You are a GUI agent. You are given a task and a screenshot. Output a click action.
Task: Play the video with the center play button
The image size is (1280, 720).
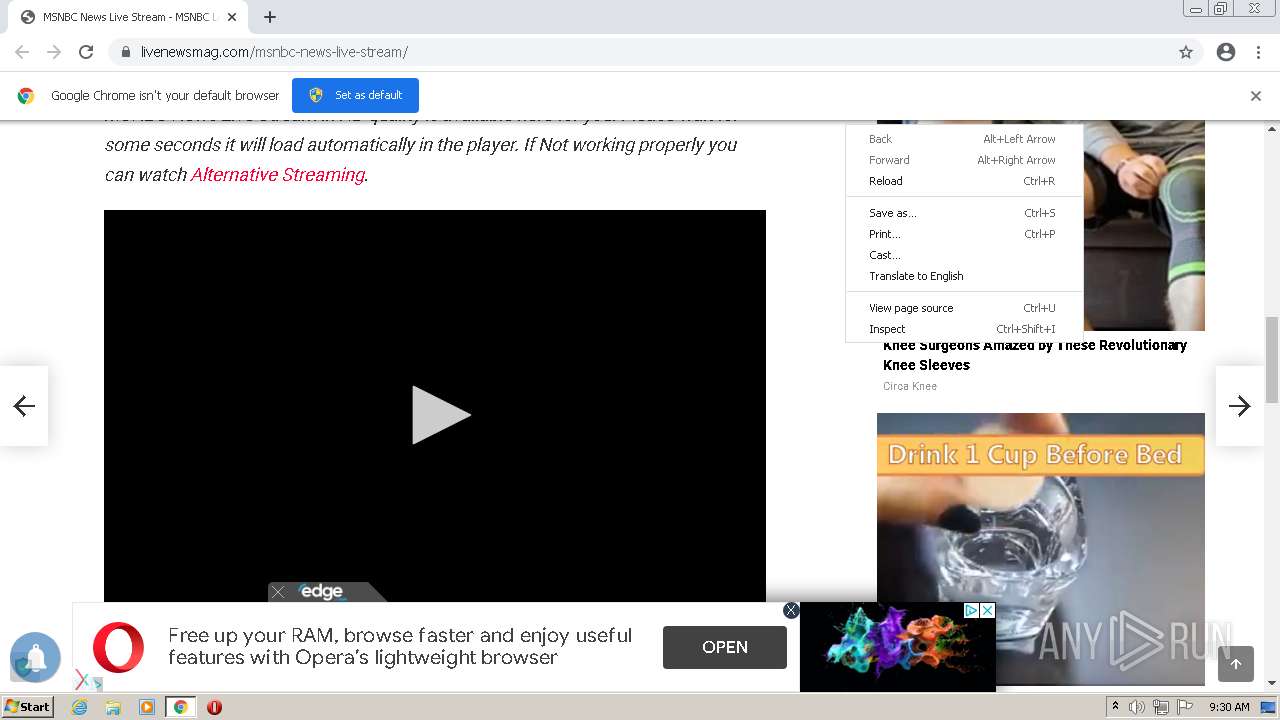(x=440, y=415)
